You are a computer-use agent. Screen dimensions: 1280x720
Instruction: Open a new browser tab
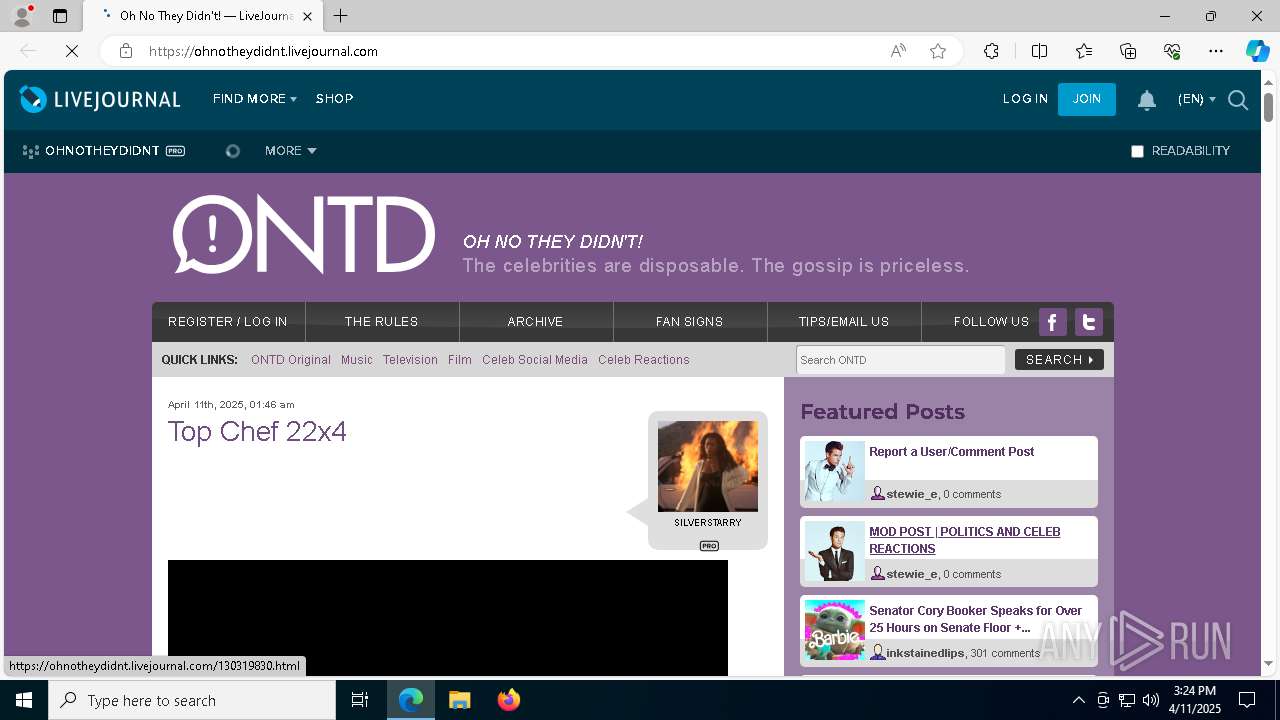[341, 16]
